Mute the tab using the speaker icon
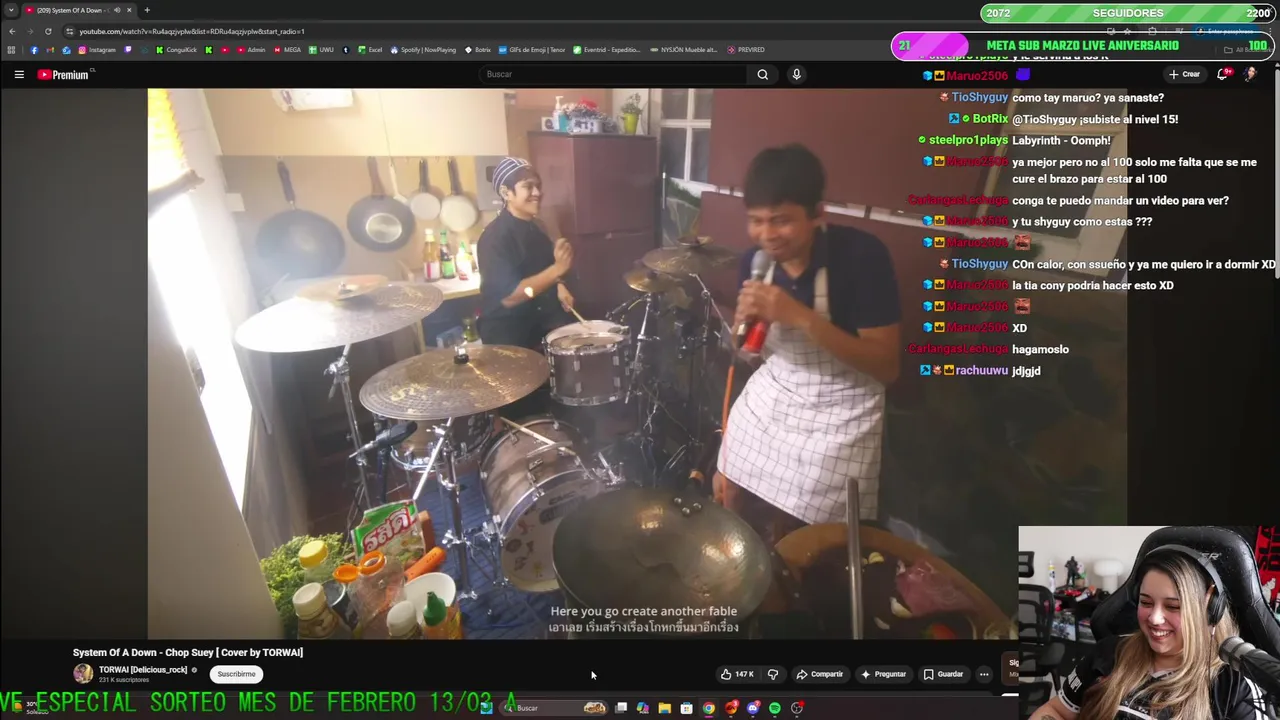 point(117,10)
